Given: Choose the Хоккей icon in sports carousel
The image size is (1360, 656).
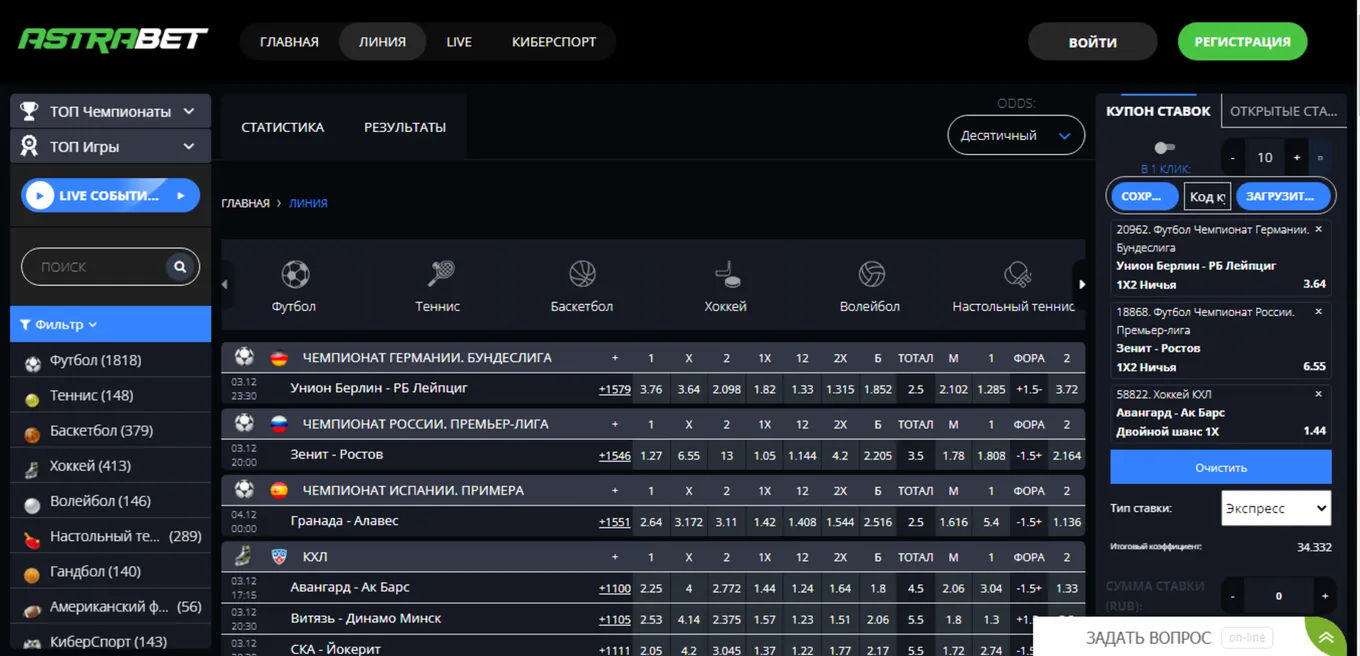Looking at the screenshot, I should (x=726, y=274).
